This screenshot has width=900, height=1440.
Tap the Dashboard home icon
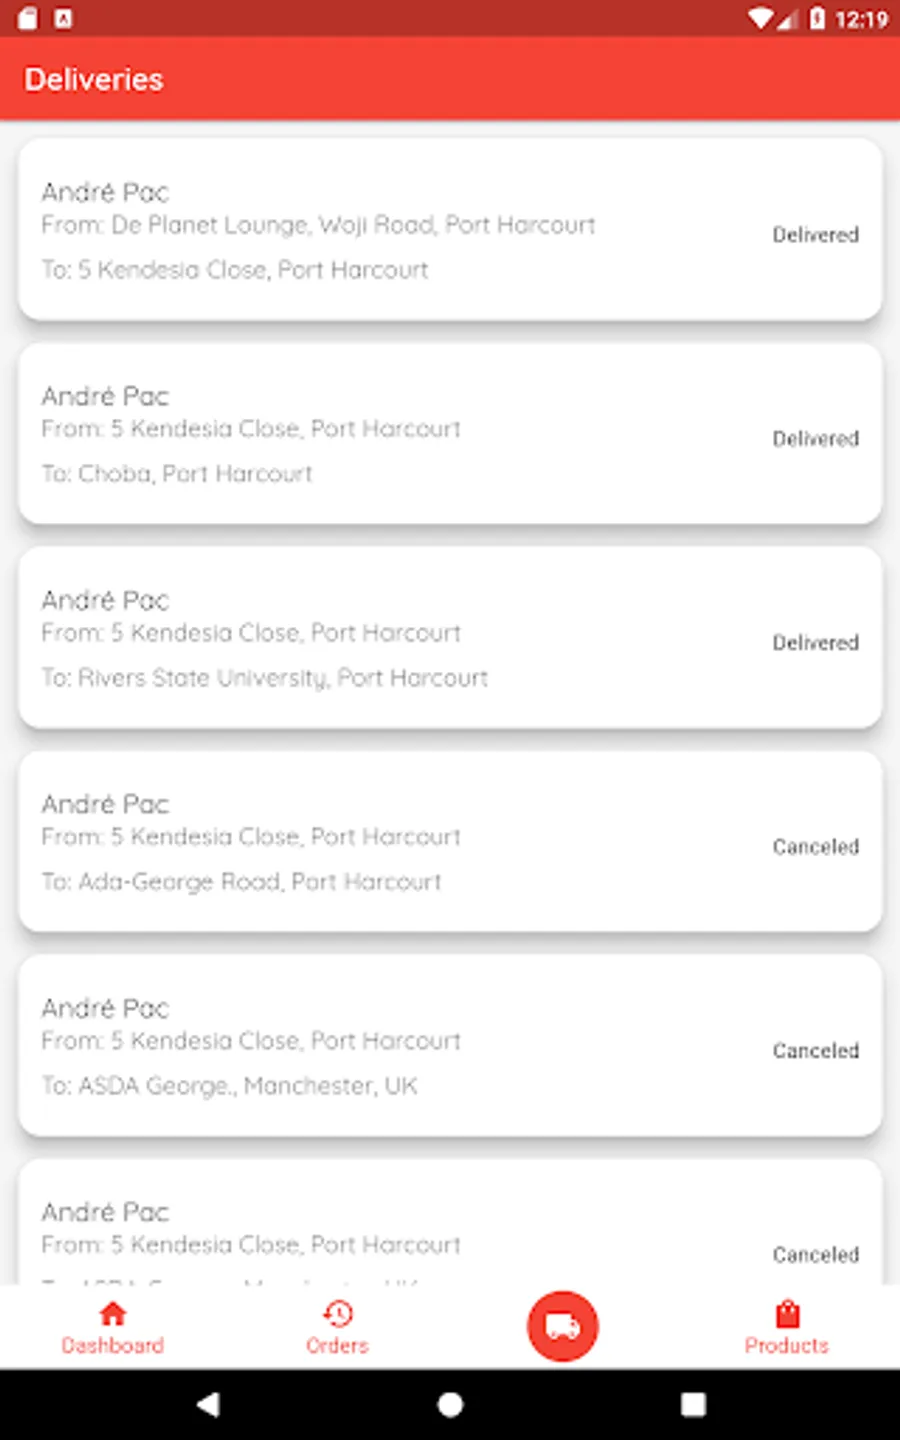(x=113, y=1313)
